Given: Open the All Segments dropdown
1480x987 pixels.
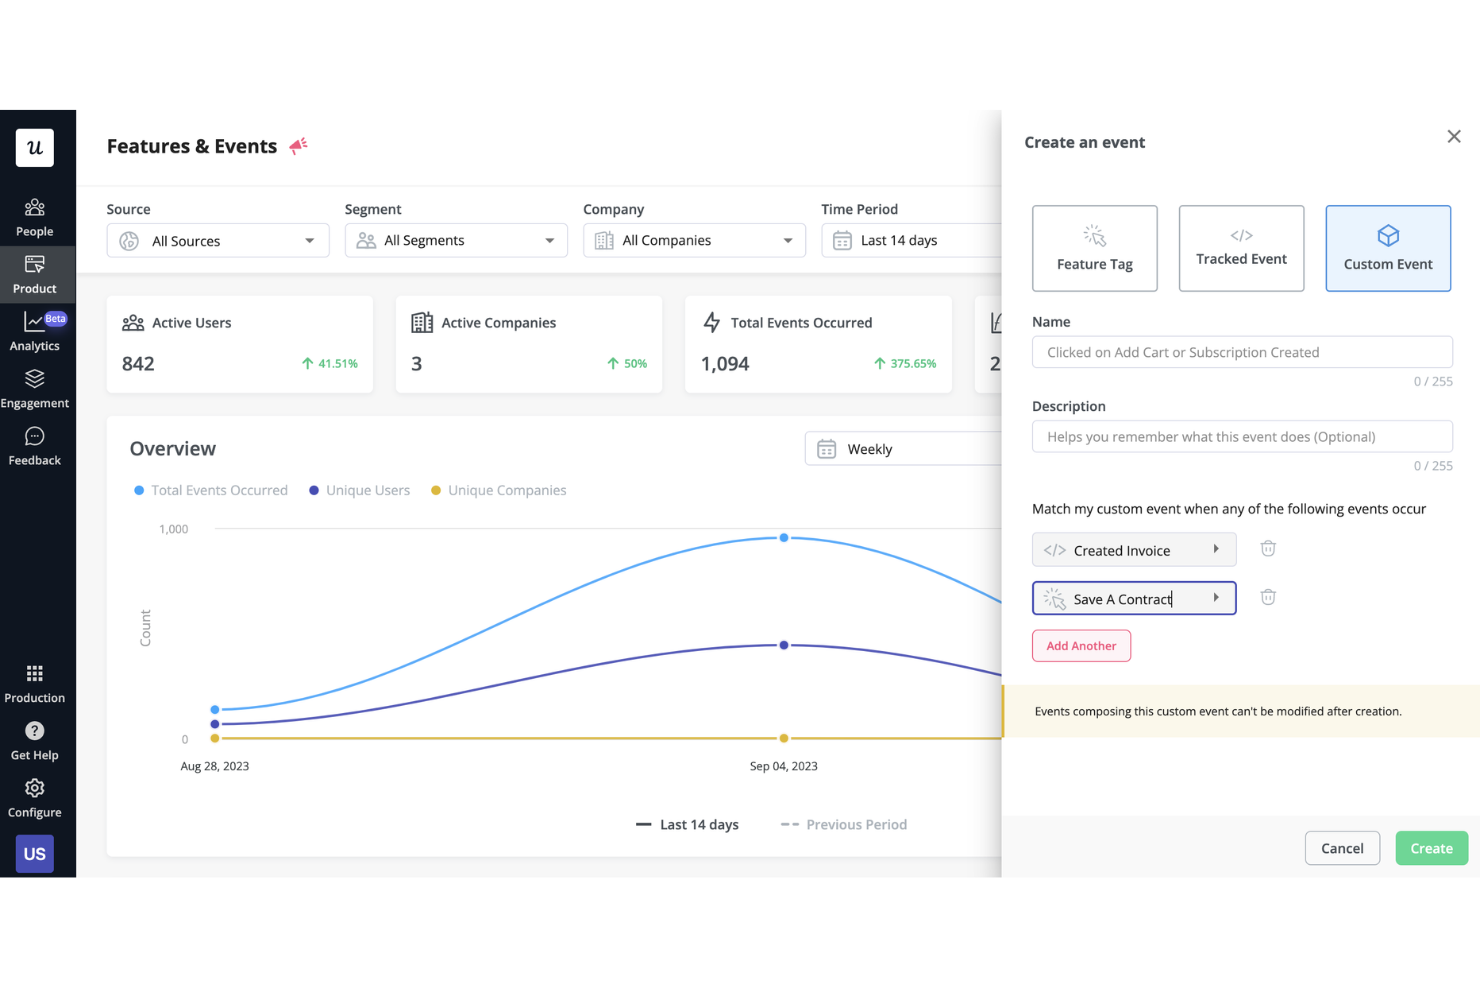Looking at the screenshot, I should click(x=456, y=240).
